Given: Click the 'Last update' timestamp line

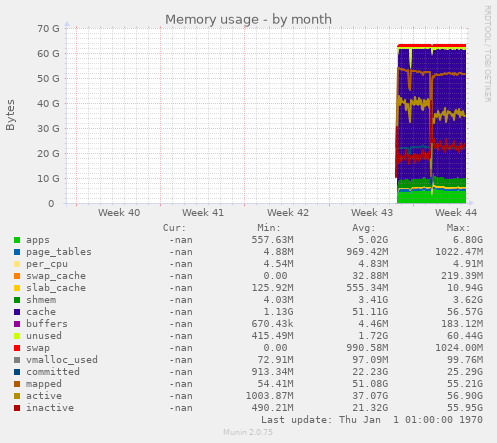Looking at the screenshot, I should tap(372, 420).
